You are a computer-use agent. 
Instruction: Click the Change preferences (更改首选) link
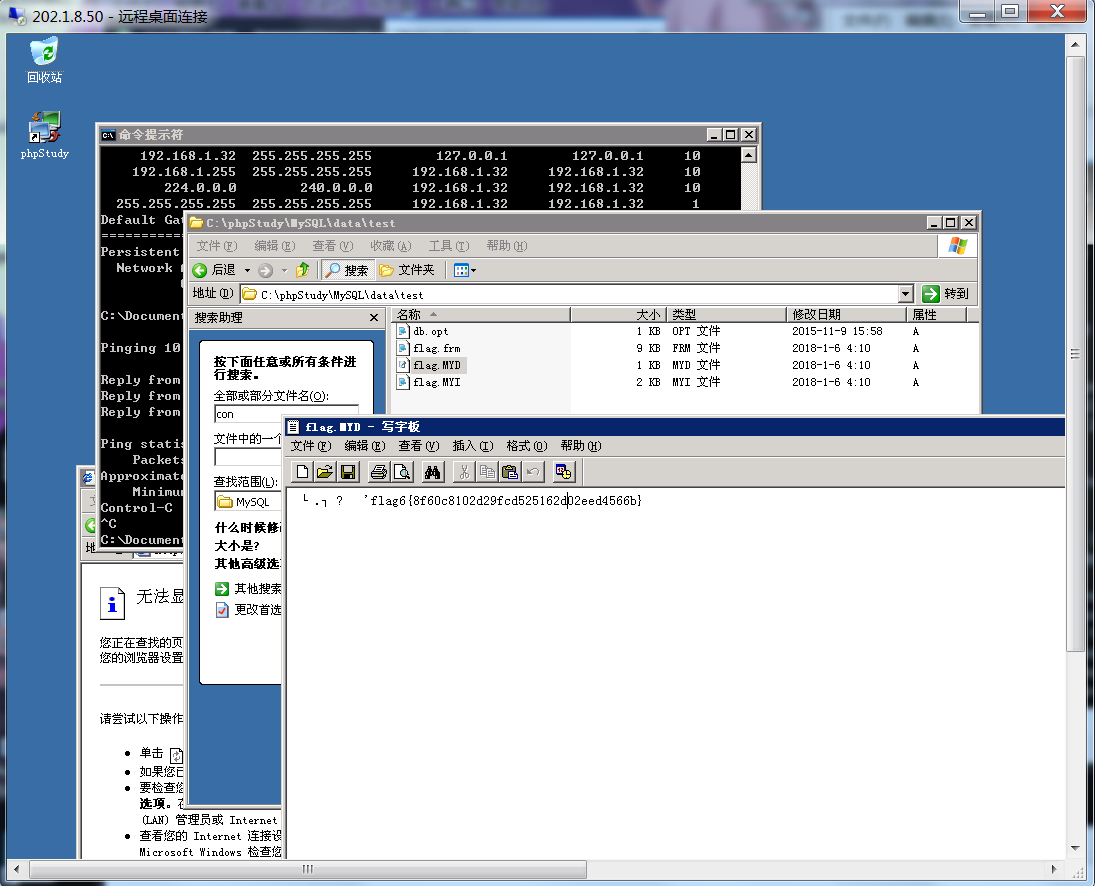[249, 610]
